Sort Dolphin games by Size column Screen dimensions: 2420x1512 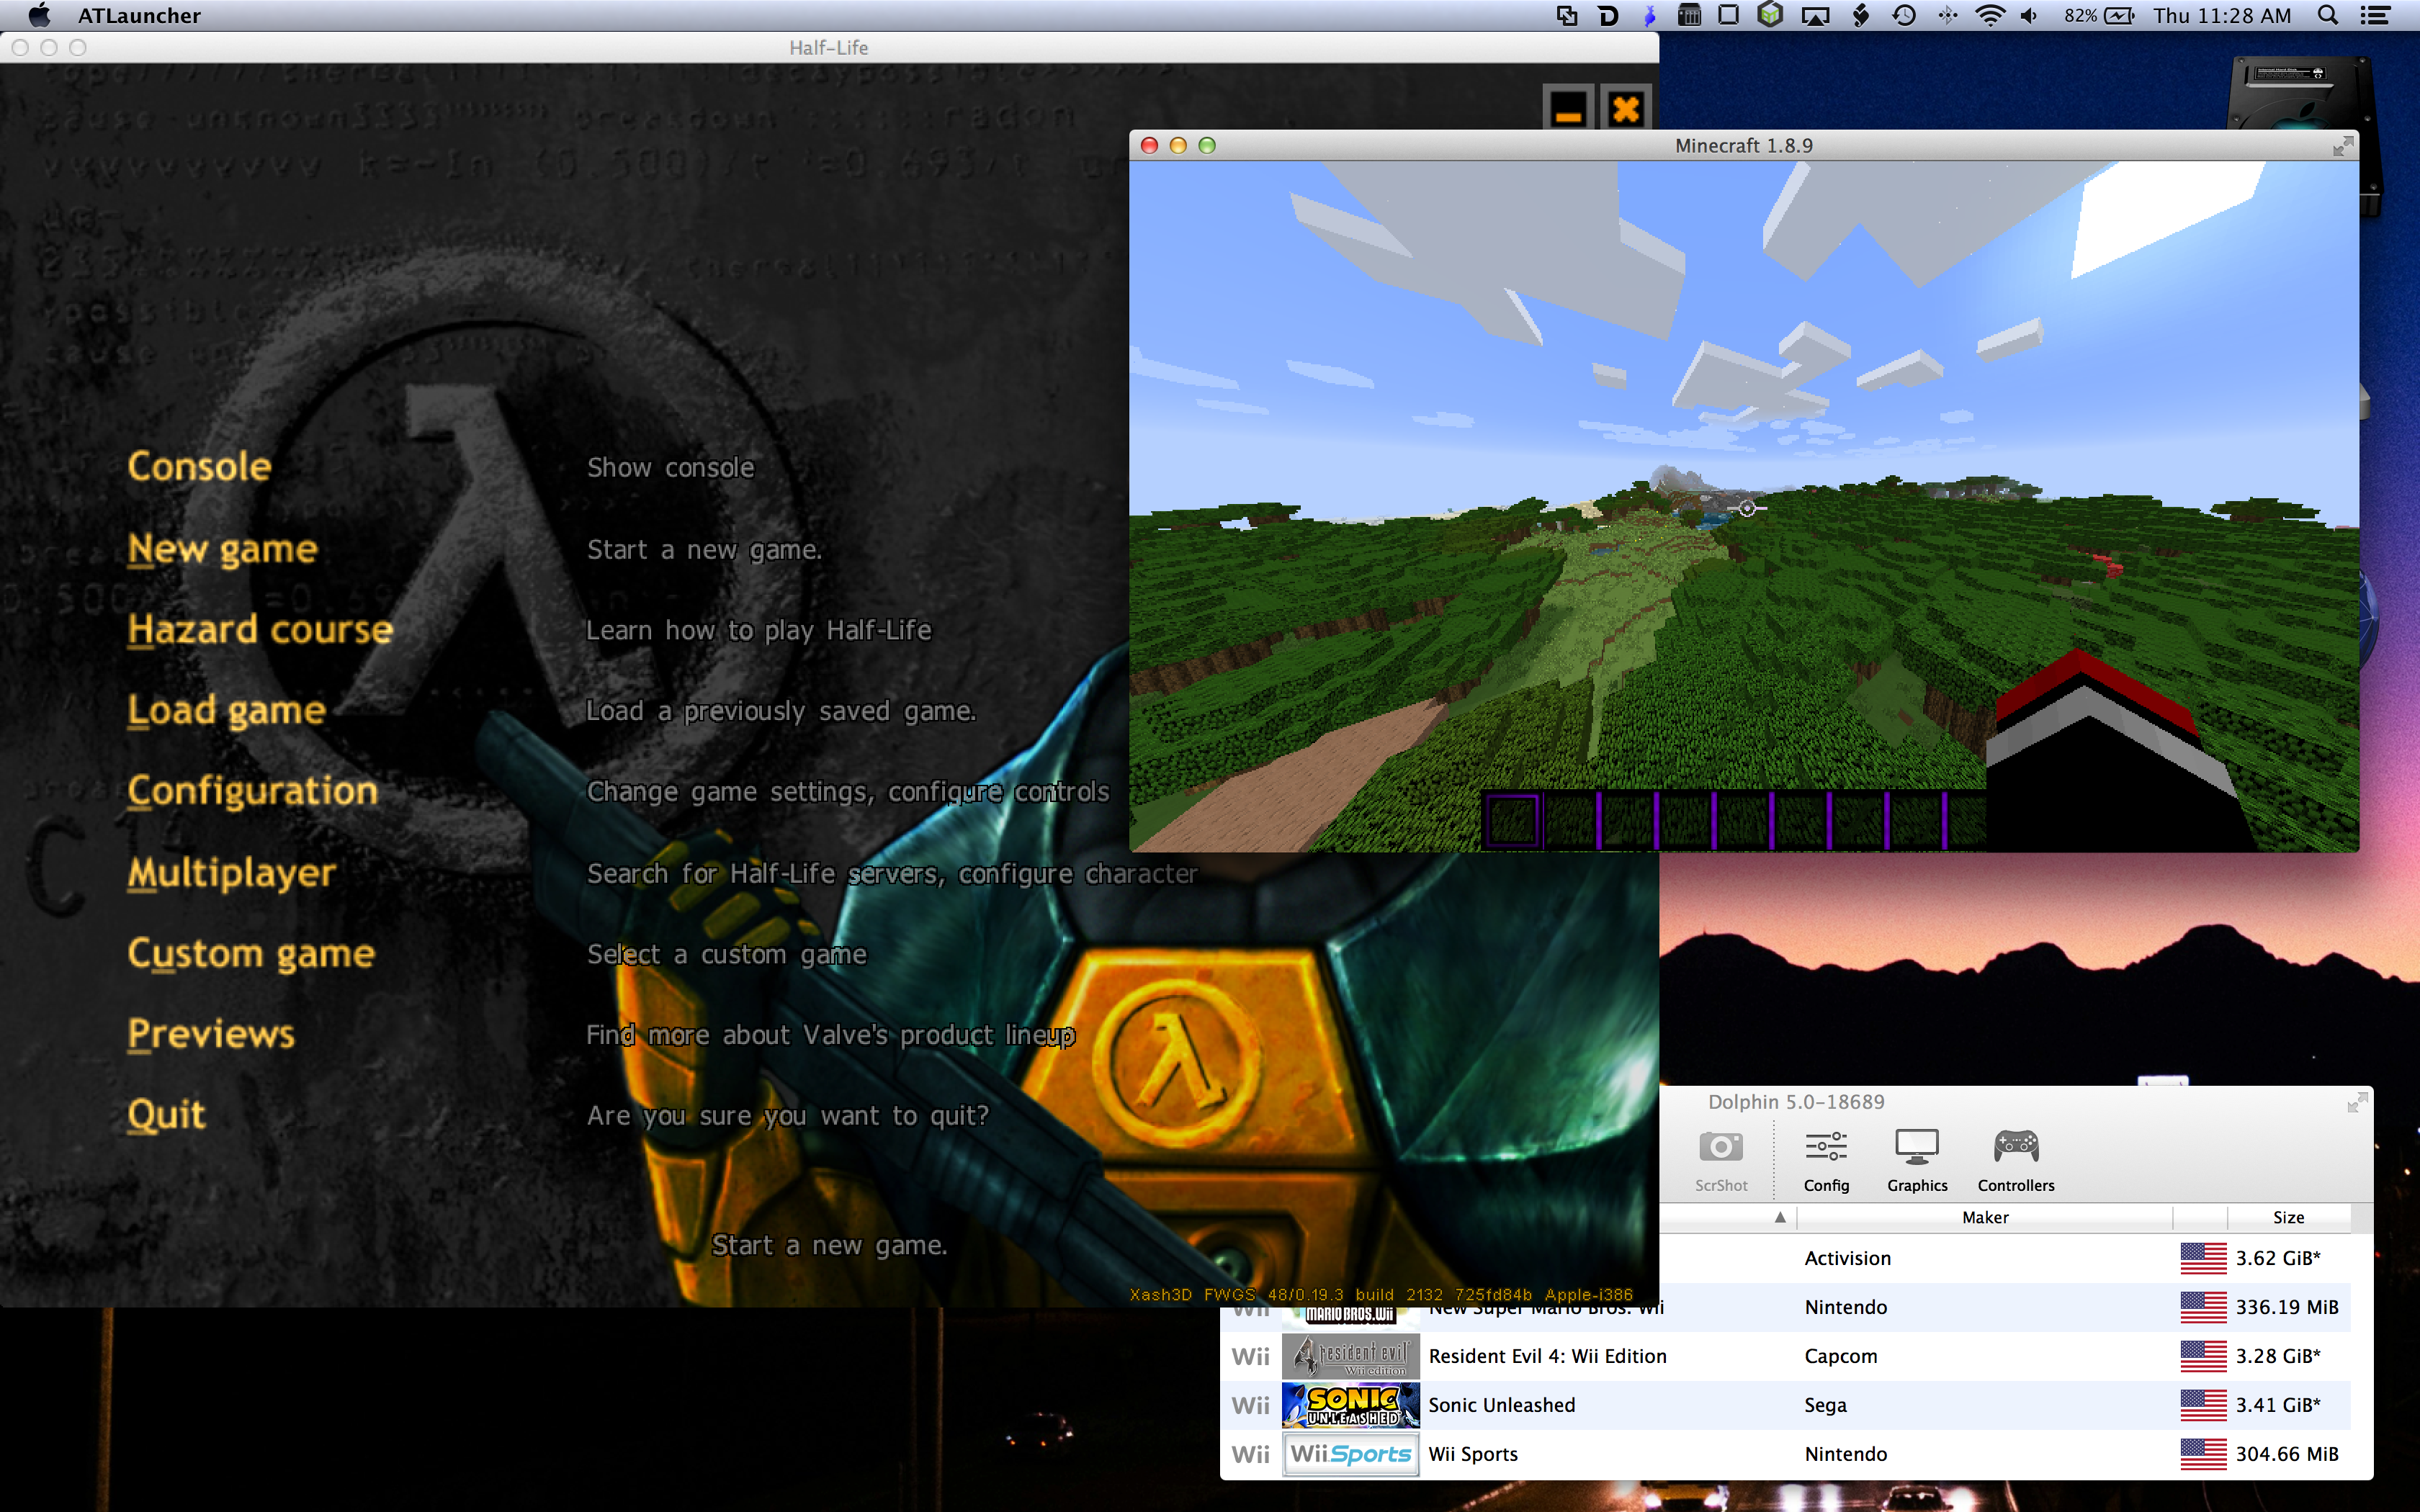tap(2288, 1217)
